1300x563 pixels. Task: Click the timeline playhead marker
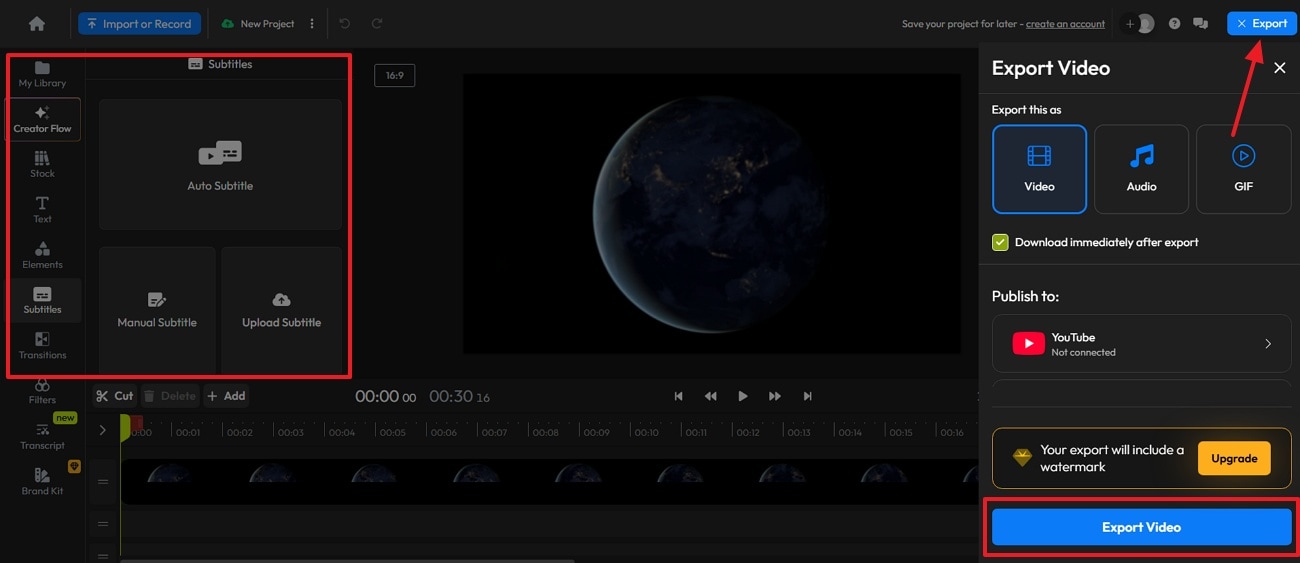click(x=125, y=428)
